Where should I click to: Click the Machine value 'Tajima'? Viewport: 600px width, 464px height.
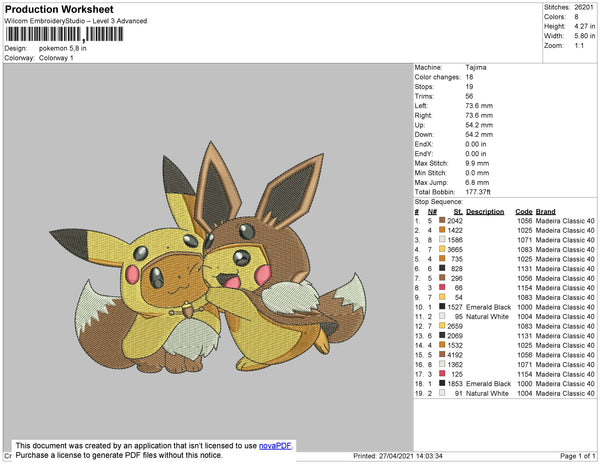click(x=476, y=67)
